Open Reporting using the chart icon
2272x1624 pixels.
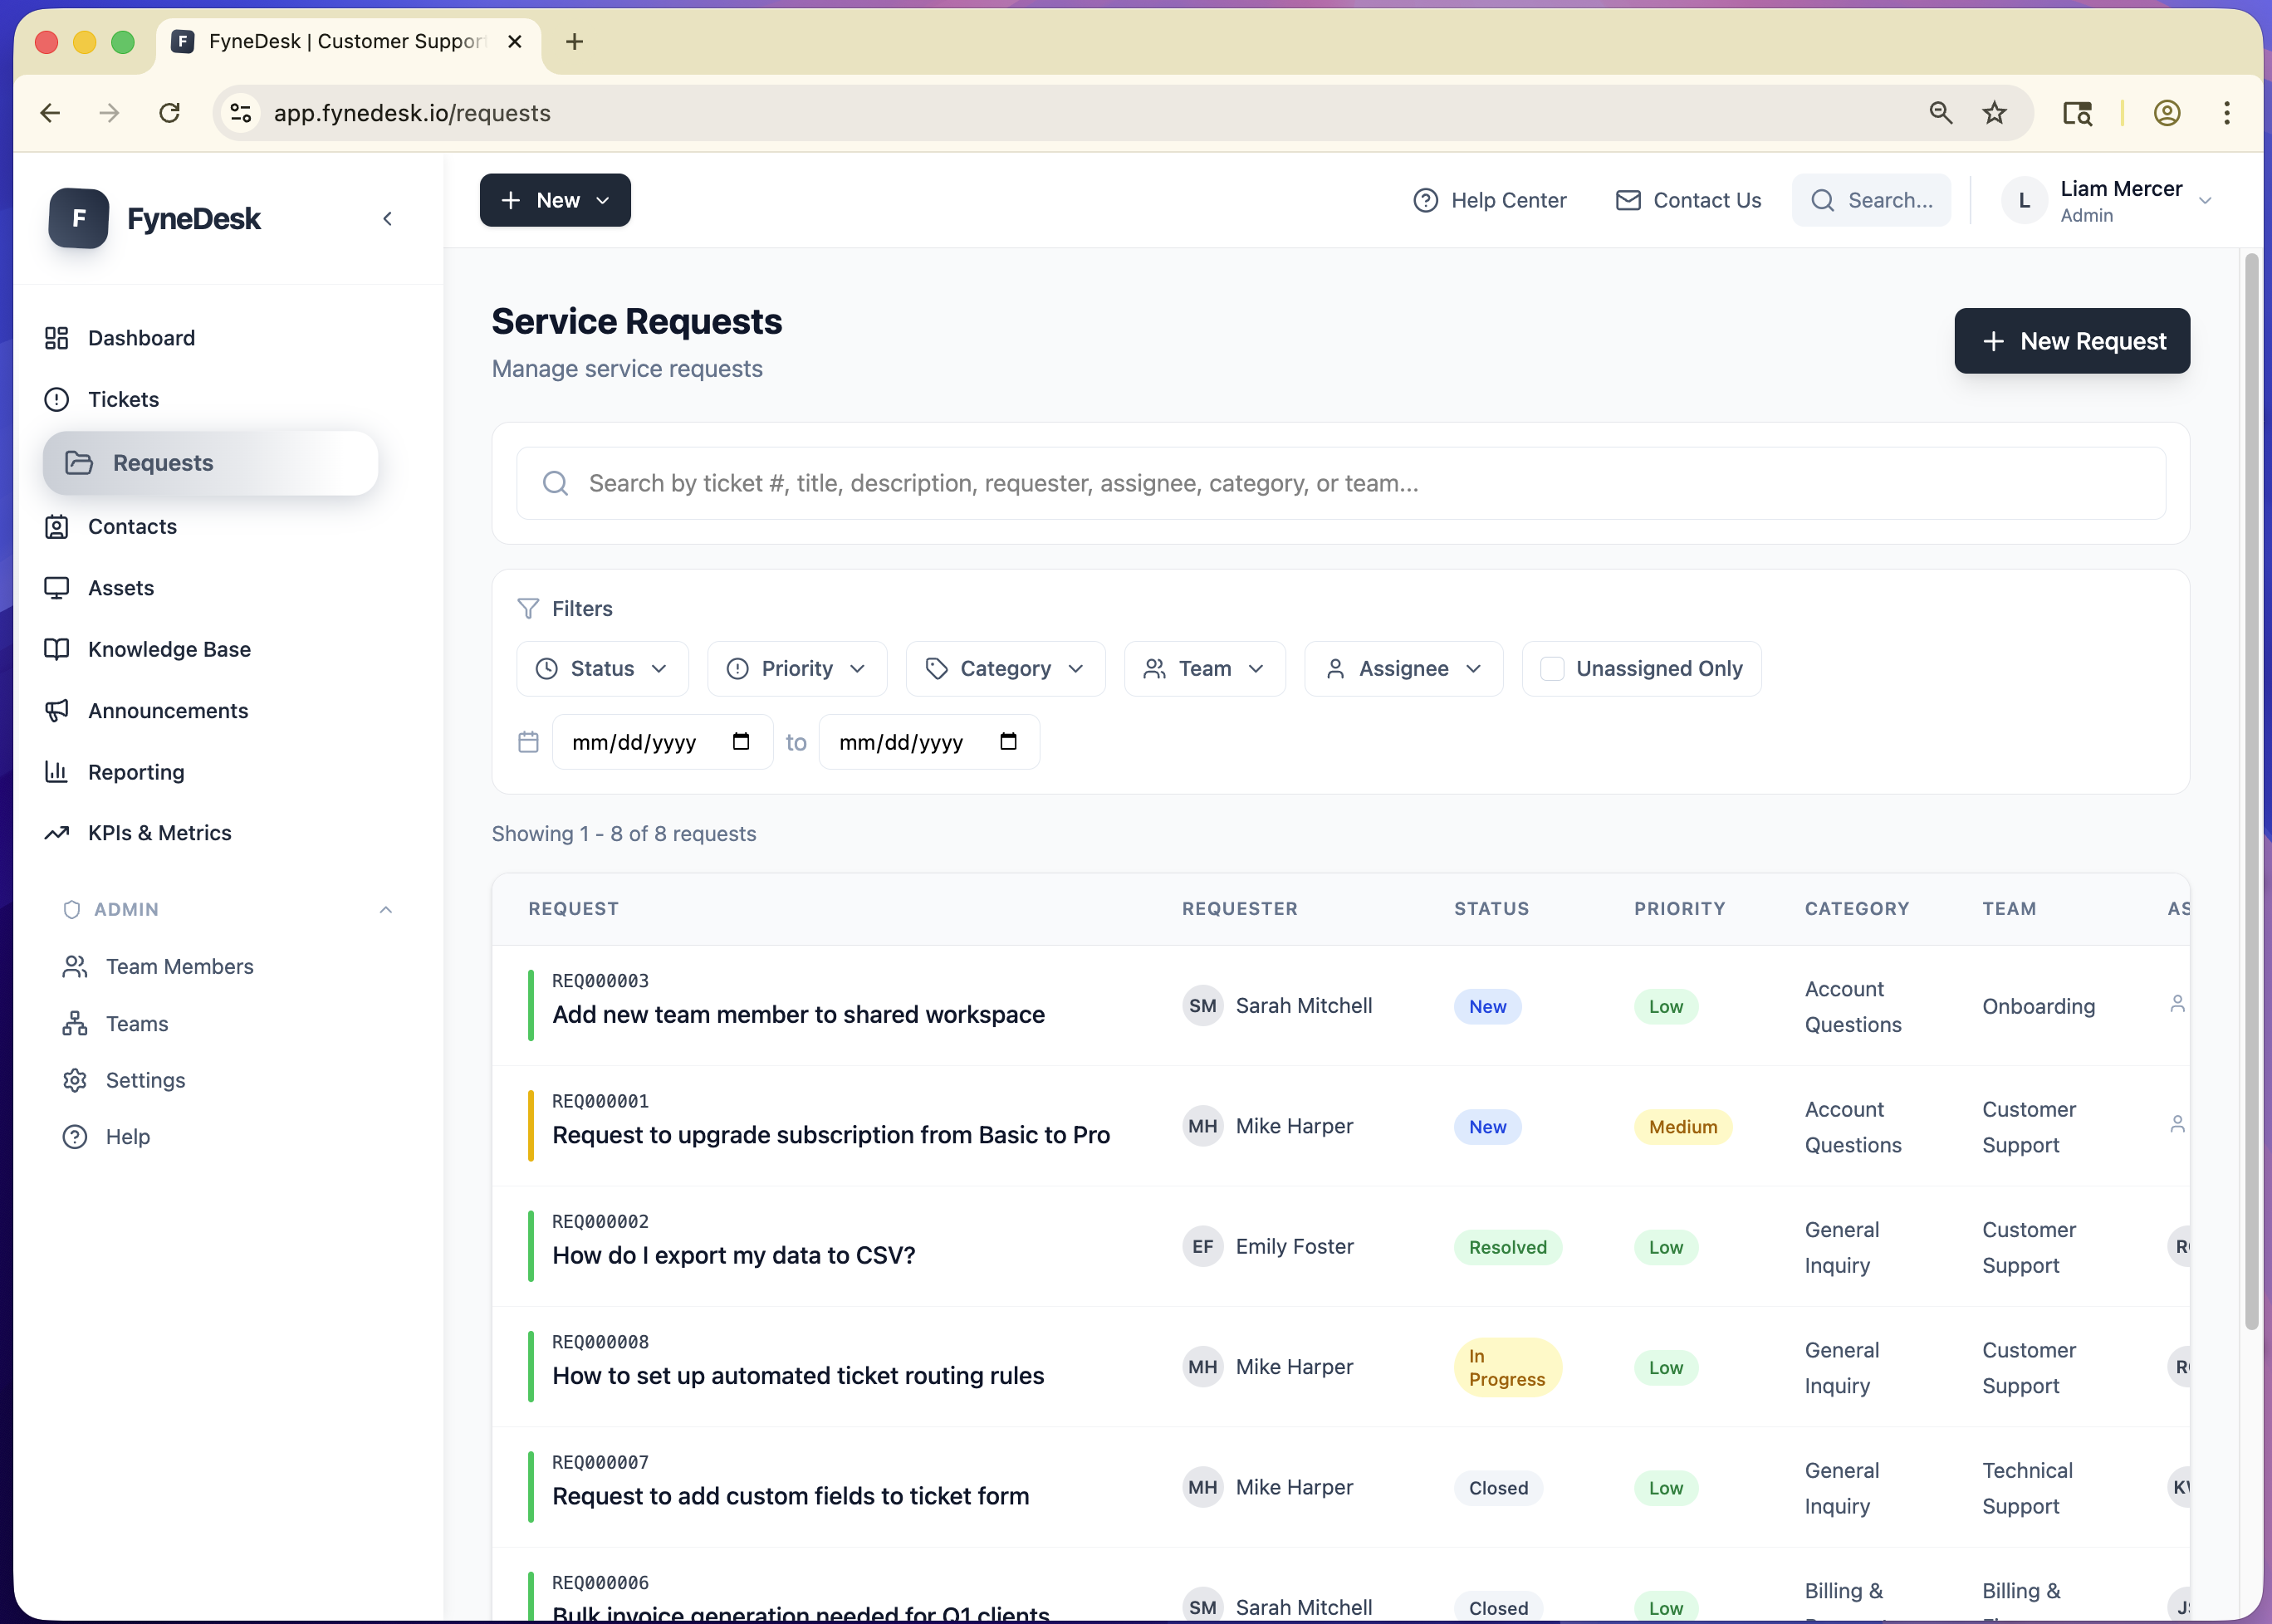pos(57,771)
